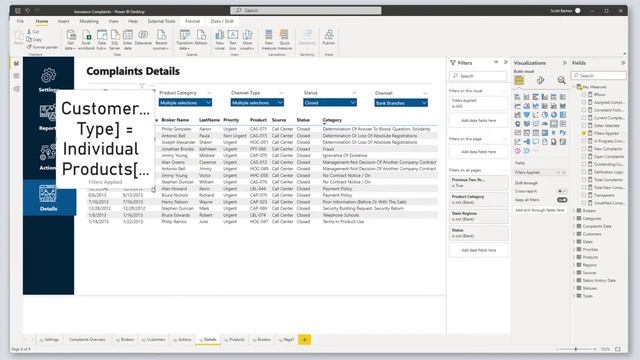Collapse the Key Measures folder
This screenshot has width=640, height=360.
pos(575,87)
